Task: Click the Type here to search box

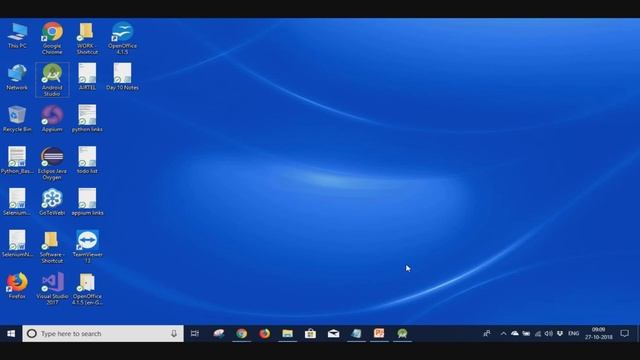Action: point(103,333)
